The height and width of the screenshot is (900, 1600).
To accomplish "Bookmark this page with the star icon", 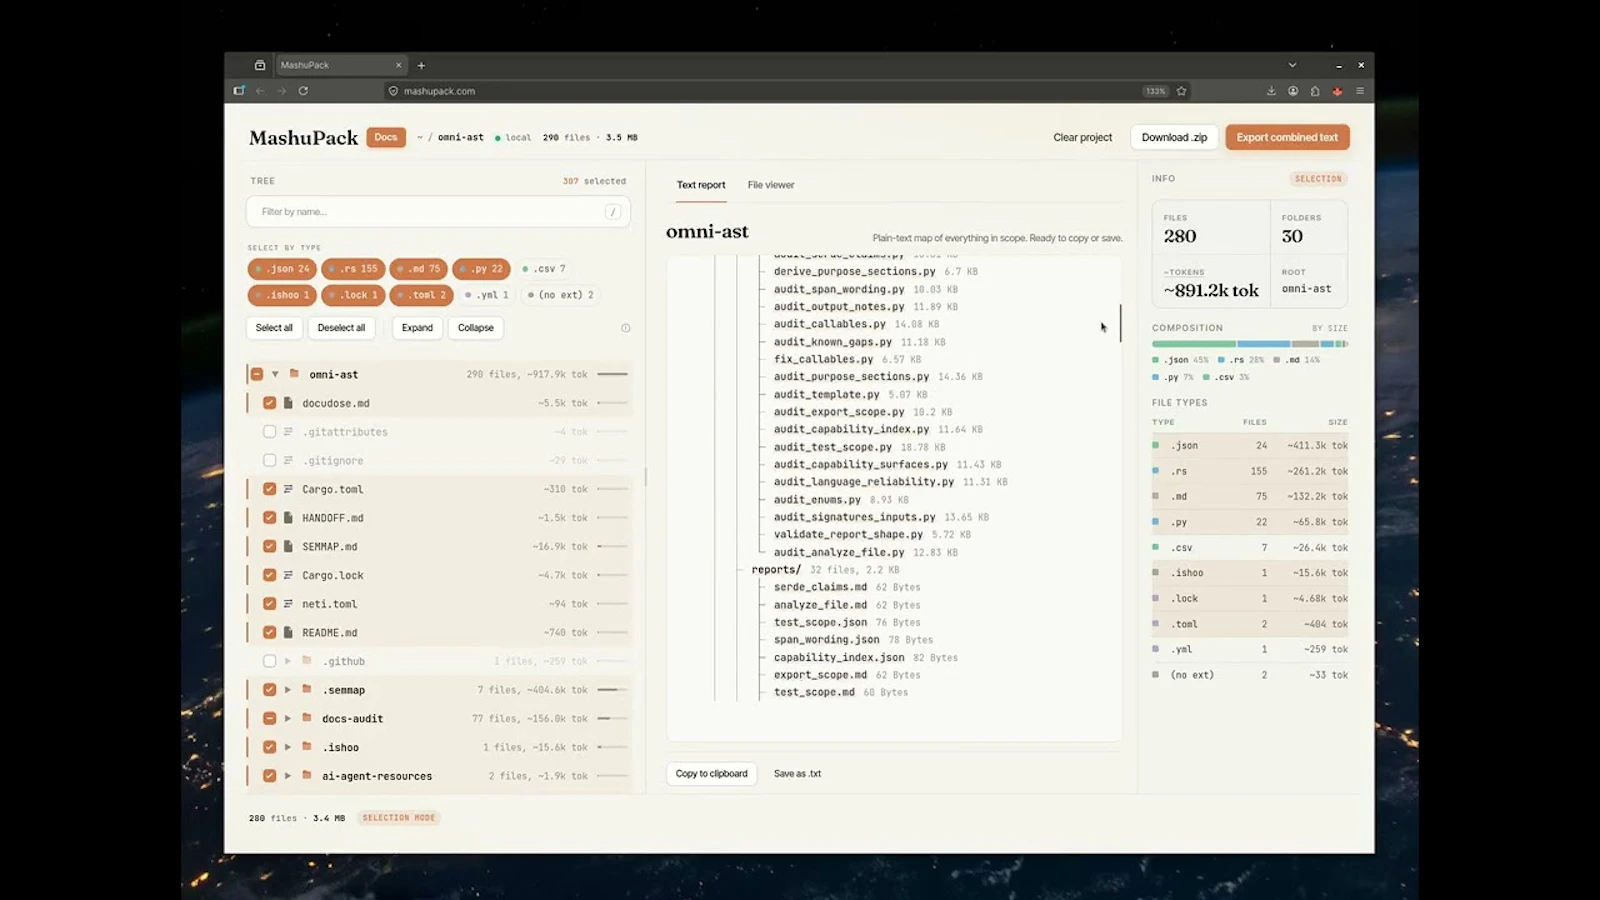I will click(x=1182, y=91).
